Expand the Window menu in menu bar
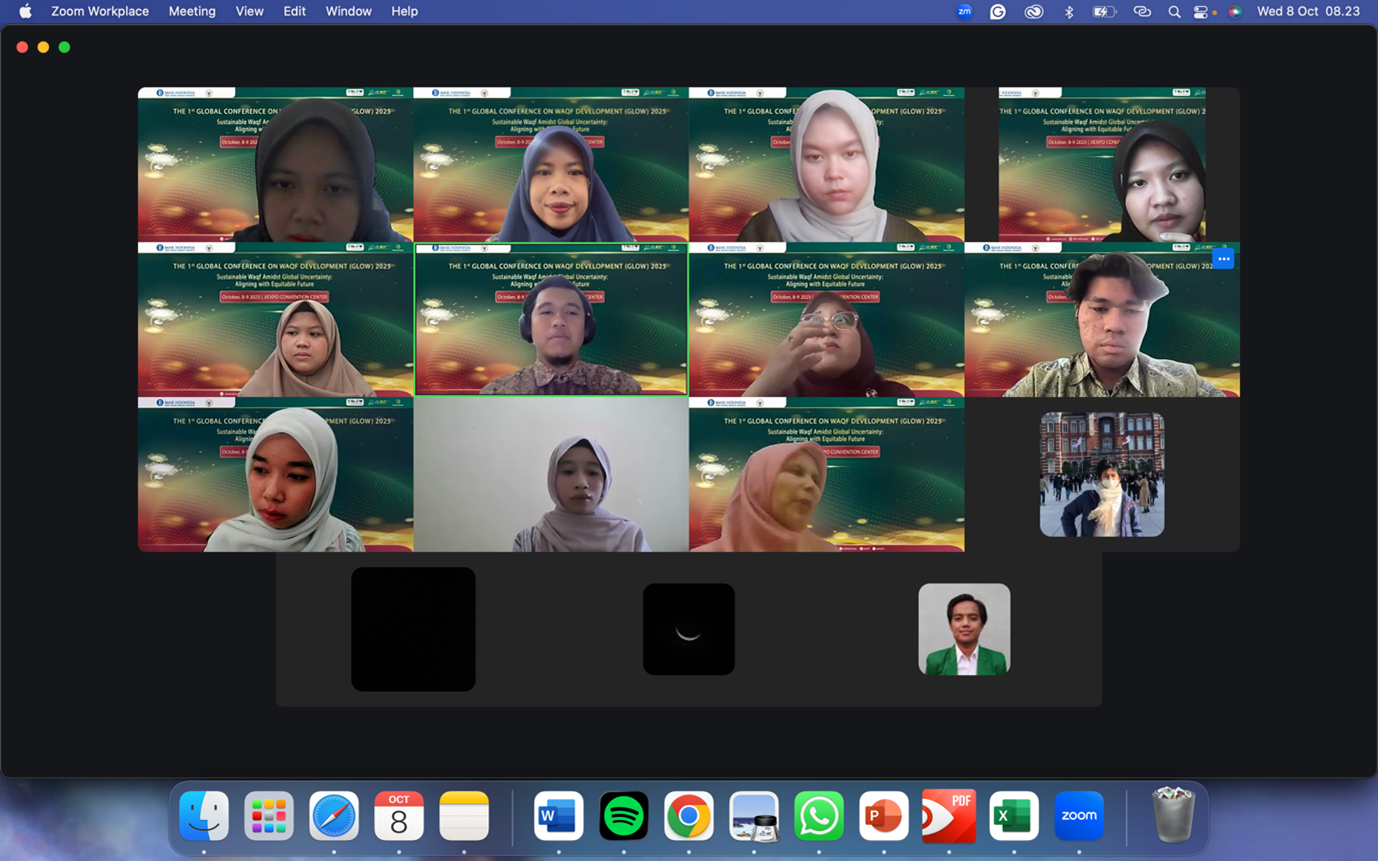 [x=348, y=11]
